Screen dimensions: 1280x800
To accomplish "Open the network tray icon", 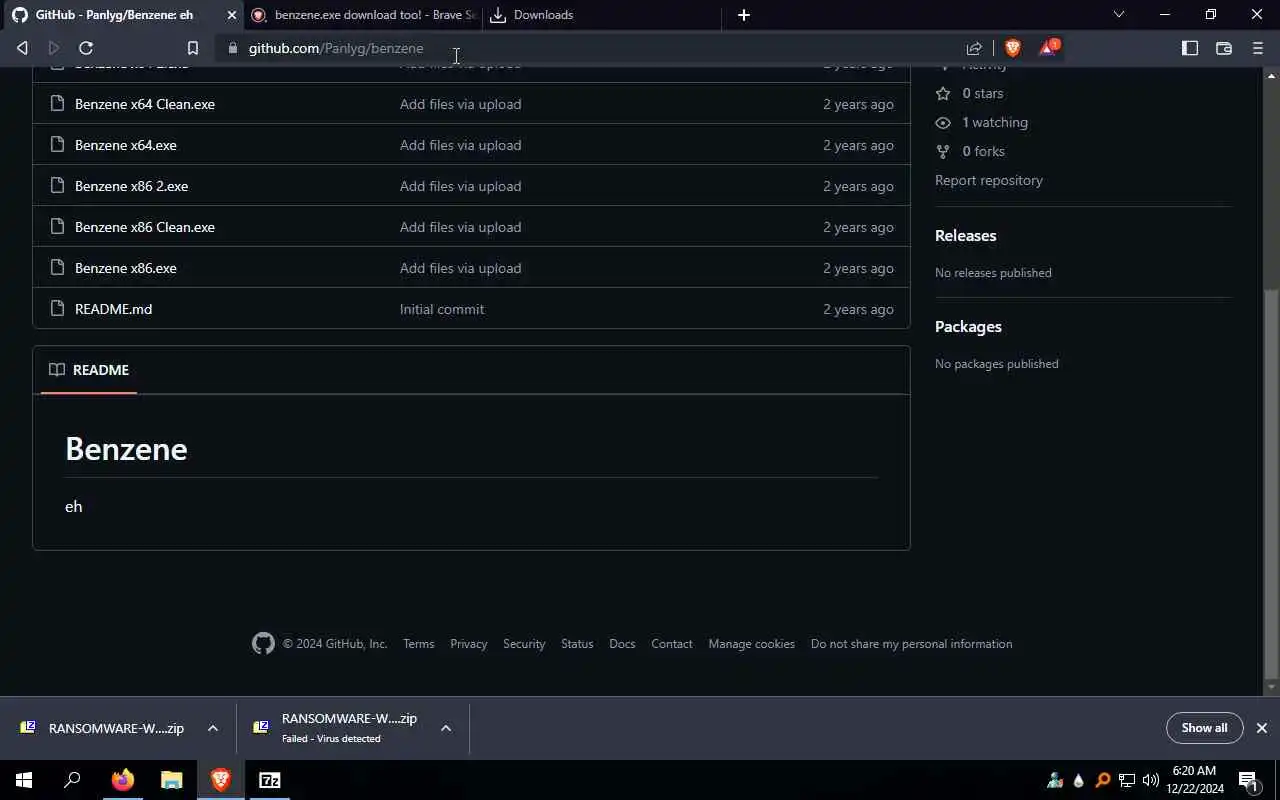I will (x=1127, y=780).
